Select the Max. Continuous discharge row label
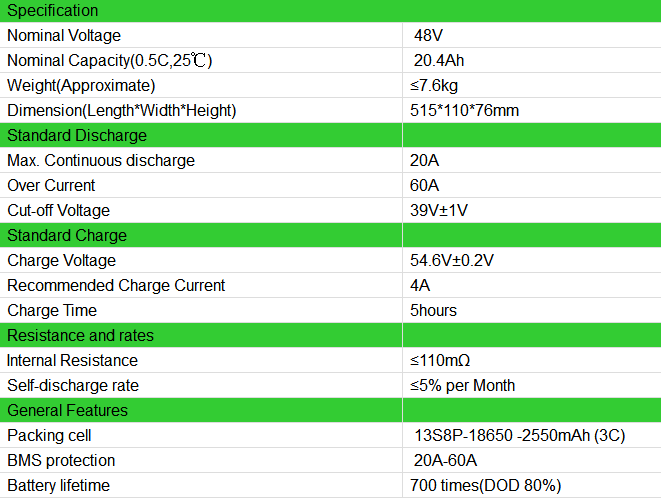 click(x=101, y=161)
